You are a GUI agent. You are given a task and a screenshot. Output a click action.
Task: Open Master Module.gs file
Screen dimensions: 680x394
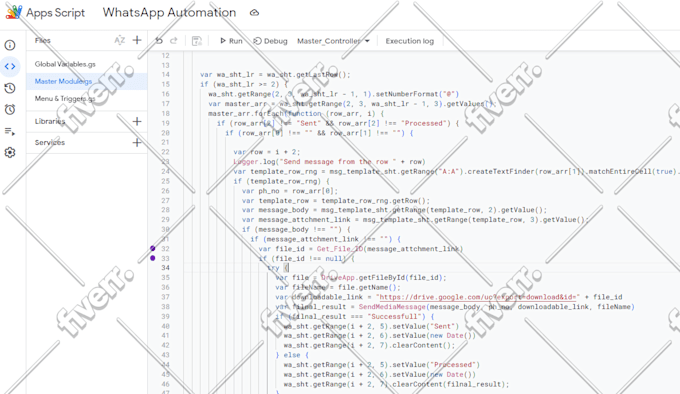63,81
